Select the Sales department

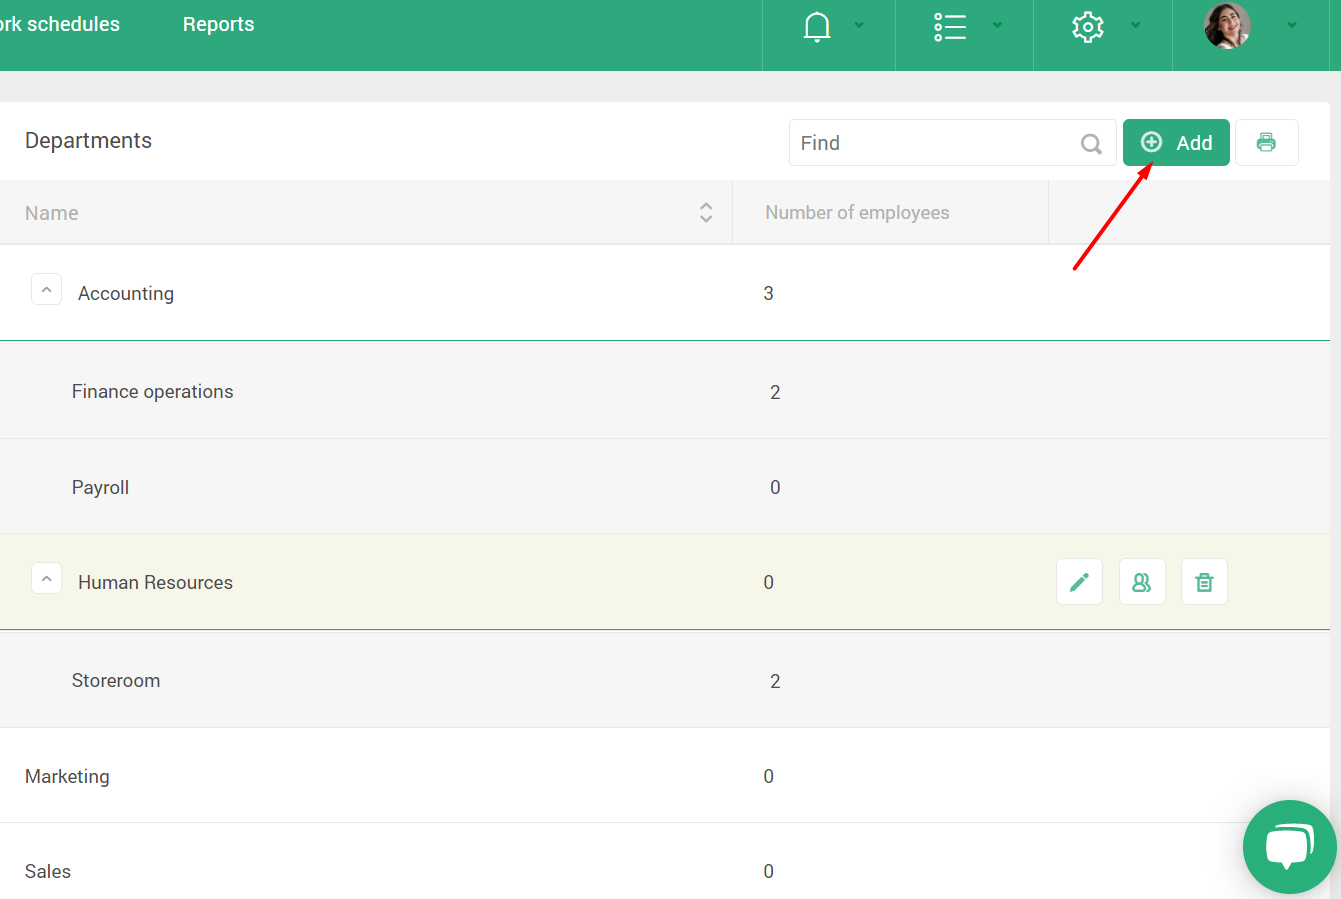48,871
